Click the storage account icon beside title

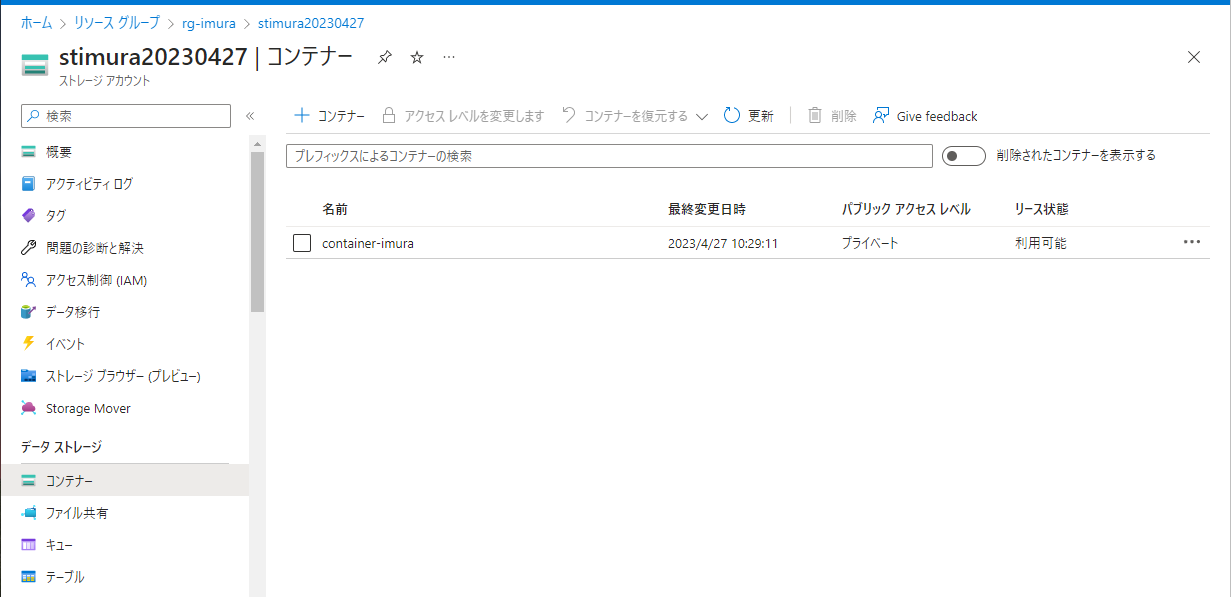[35, 65]
